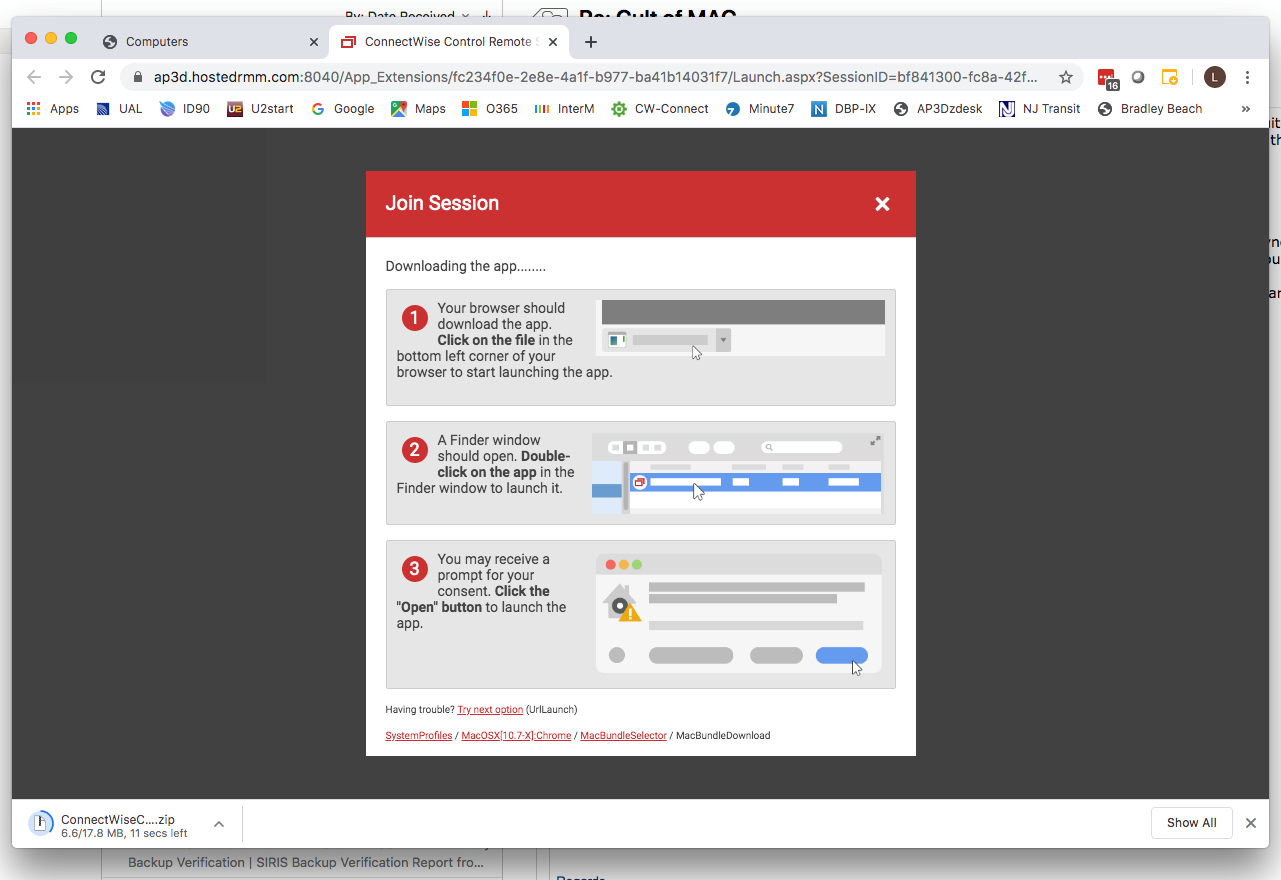The image size is (1281, 880).
Task: Reload the current page
Action: point(97,76)
